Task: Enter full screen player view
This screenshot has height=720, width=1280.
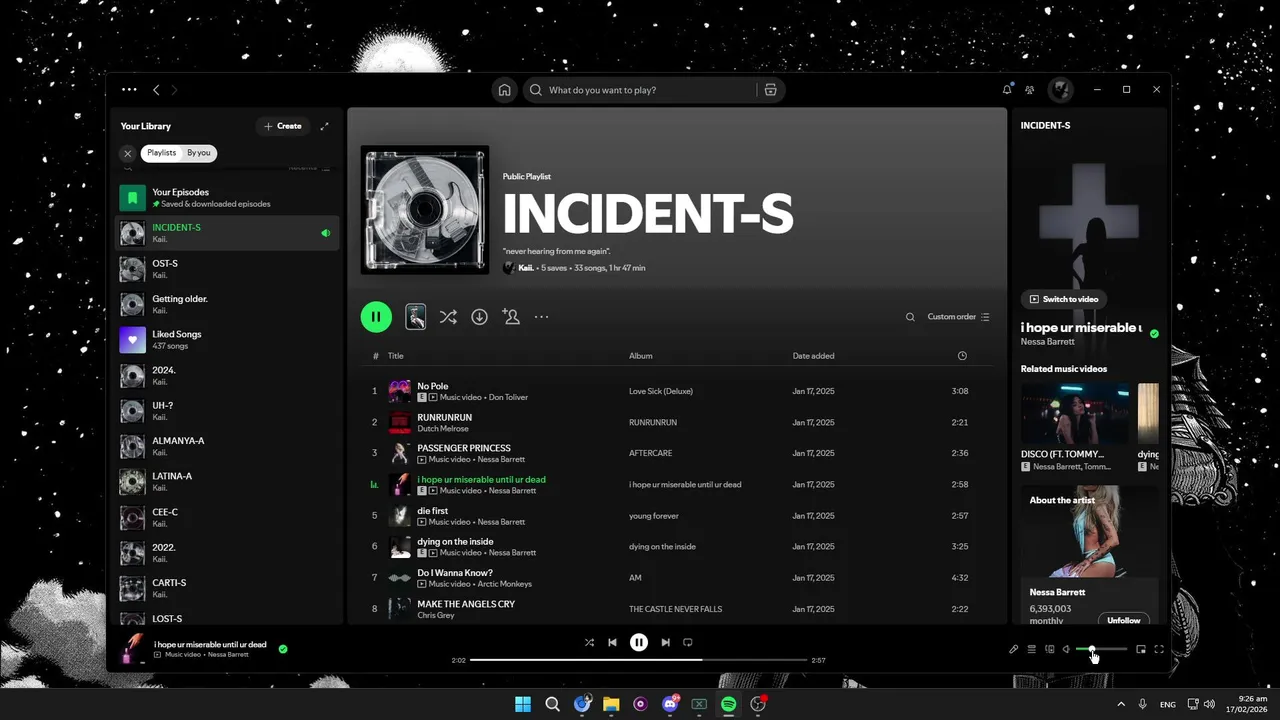Action: [x=1159, y=649]
